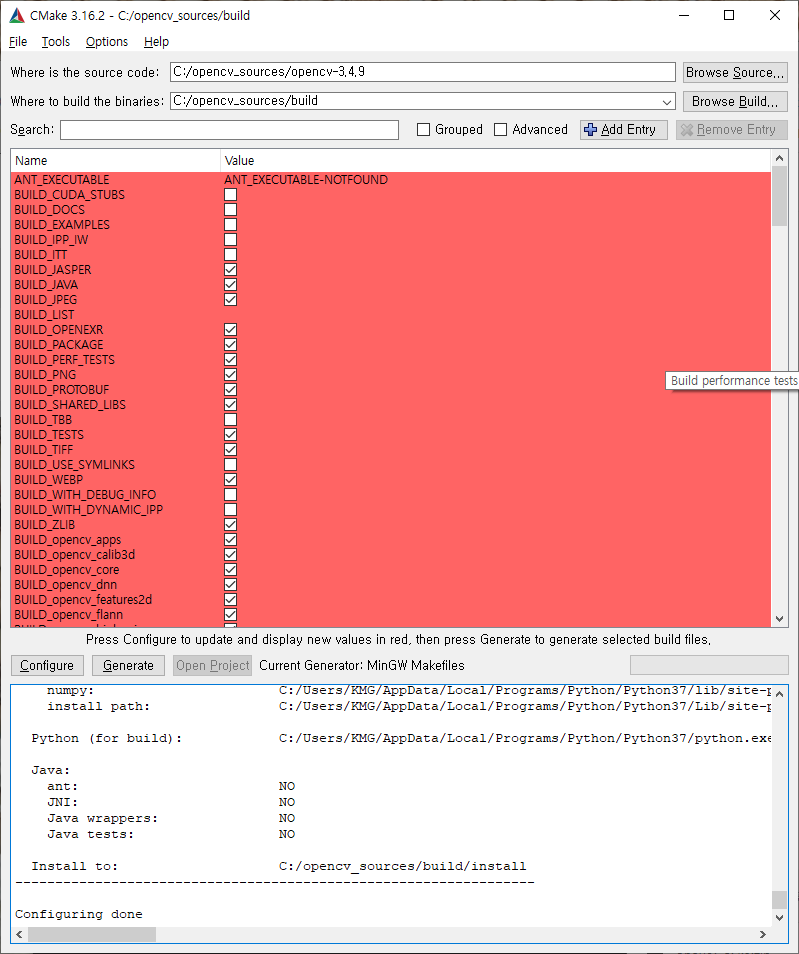The width and height of the screenshot is (799, 954).
Task: Open the File menu
Action: [x=18, y=41]
